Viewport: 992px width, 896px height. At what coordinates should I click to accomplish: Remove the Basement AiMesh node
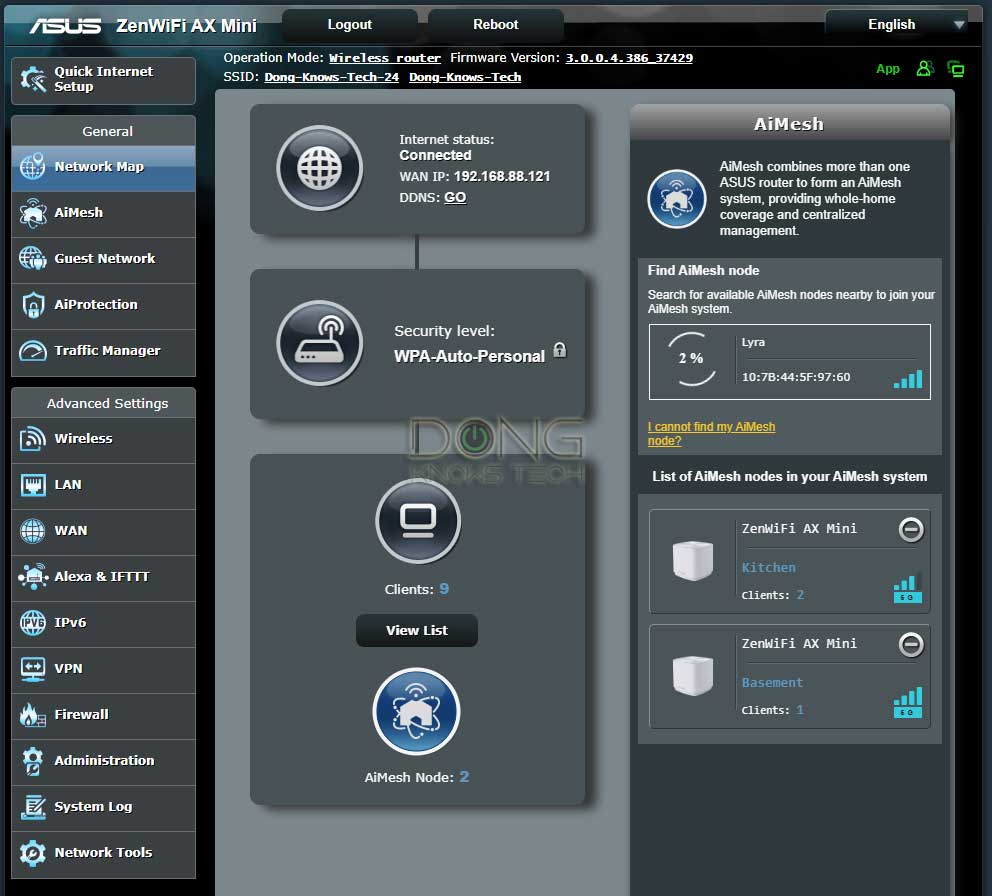pyautogui.click(x=911, y=645)
